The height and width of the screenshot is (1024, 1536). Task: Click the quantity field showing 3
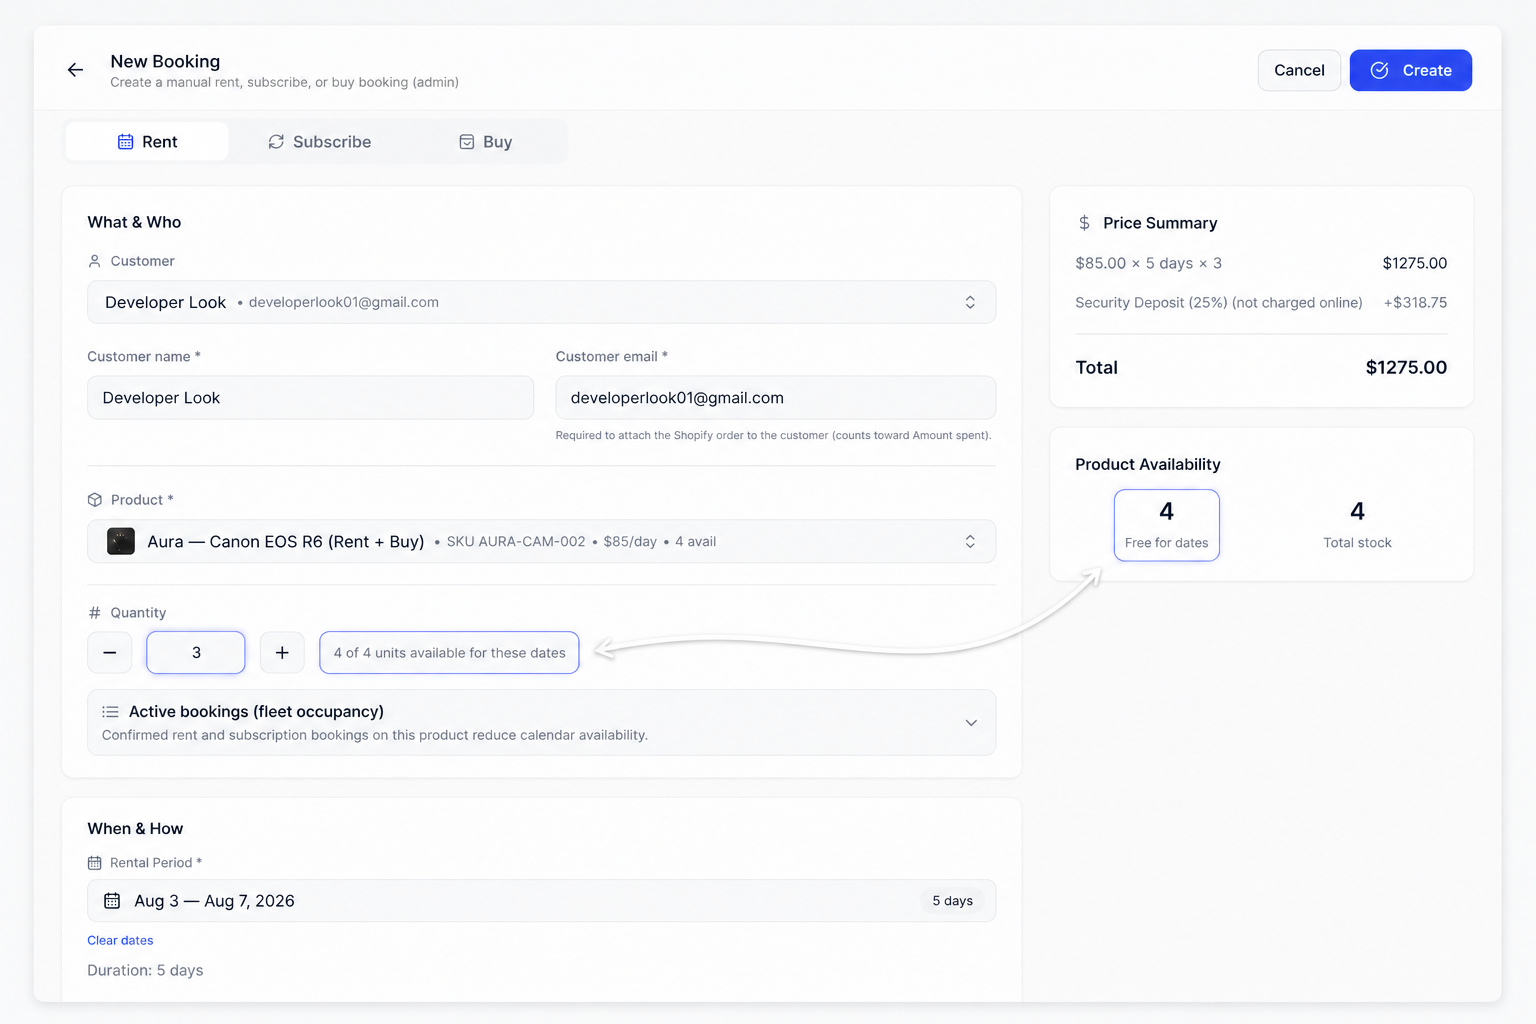point(196,652)
